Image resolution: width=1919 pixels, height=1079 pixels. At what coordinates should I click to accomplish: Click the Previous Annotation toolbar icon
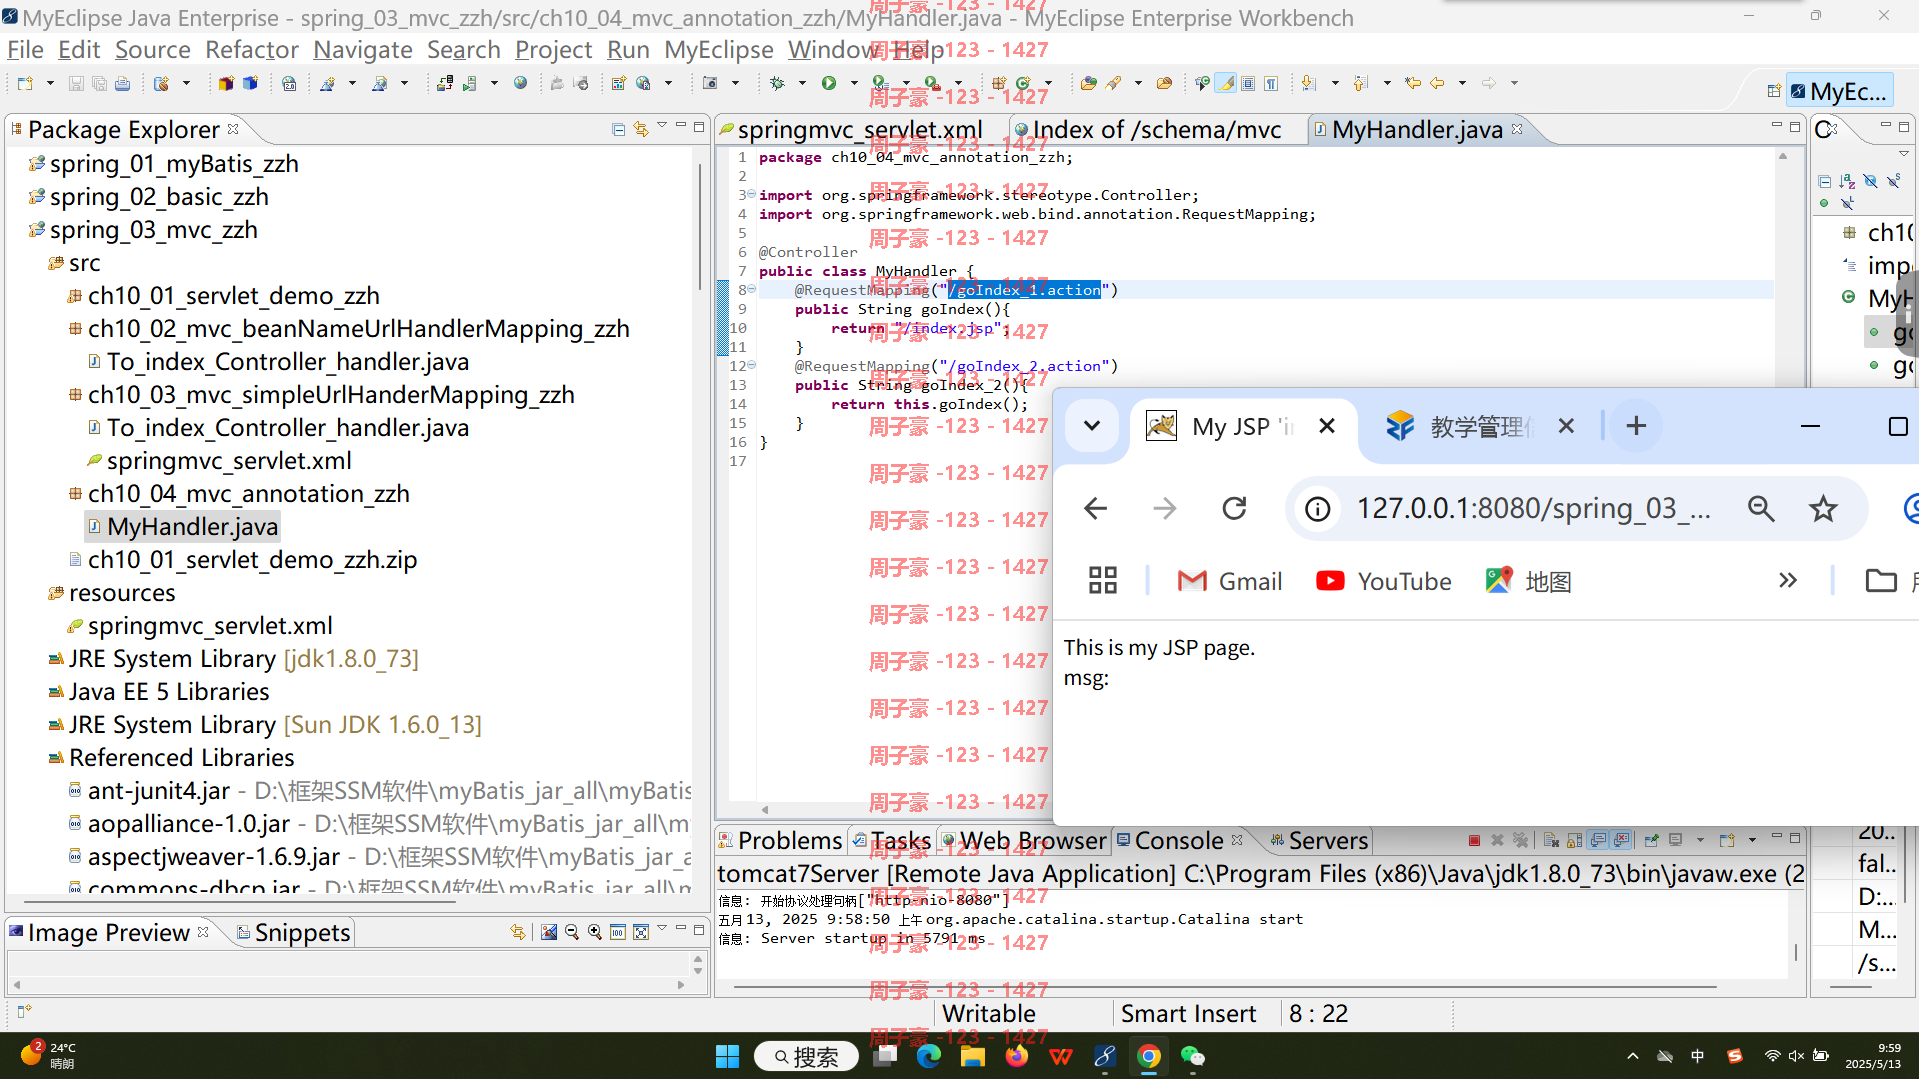coord(1360,84)
